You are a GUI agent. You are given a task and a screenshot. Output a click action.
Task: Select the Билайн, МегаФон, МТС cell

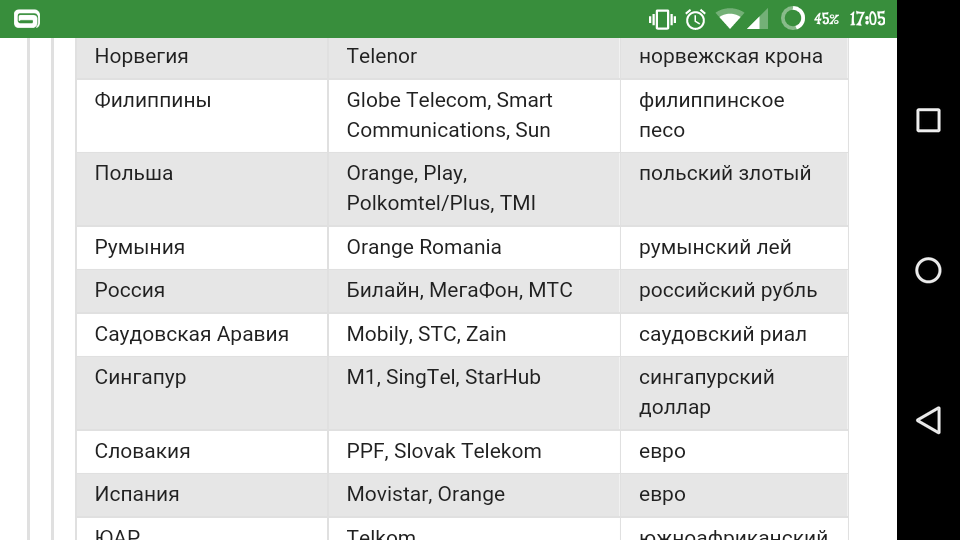tap(474, 291)
